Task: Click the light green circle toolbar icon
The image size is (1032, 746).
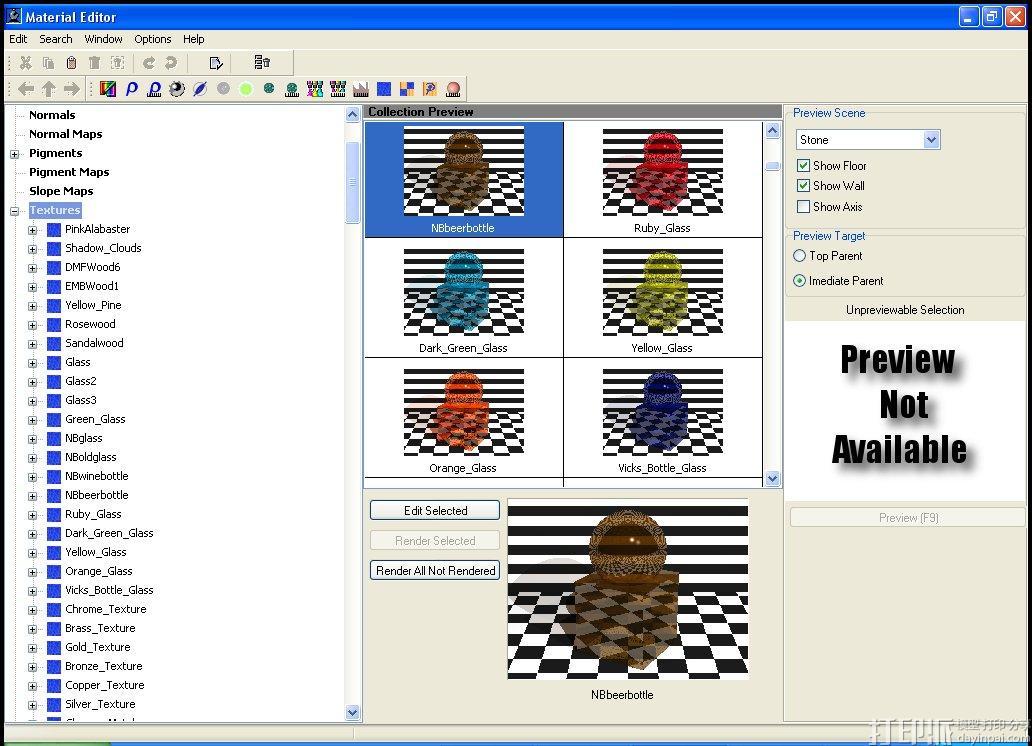Action: pyautogui.click(x=246, y=88)
